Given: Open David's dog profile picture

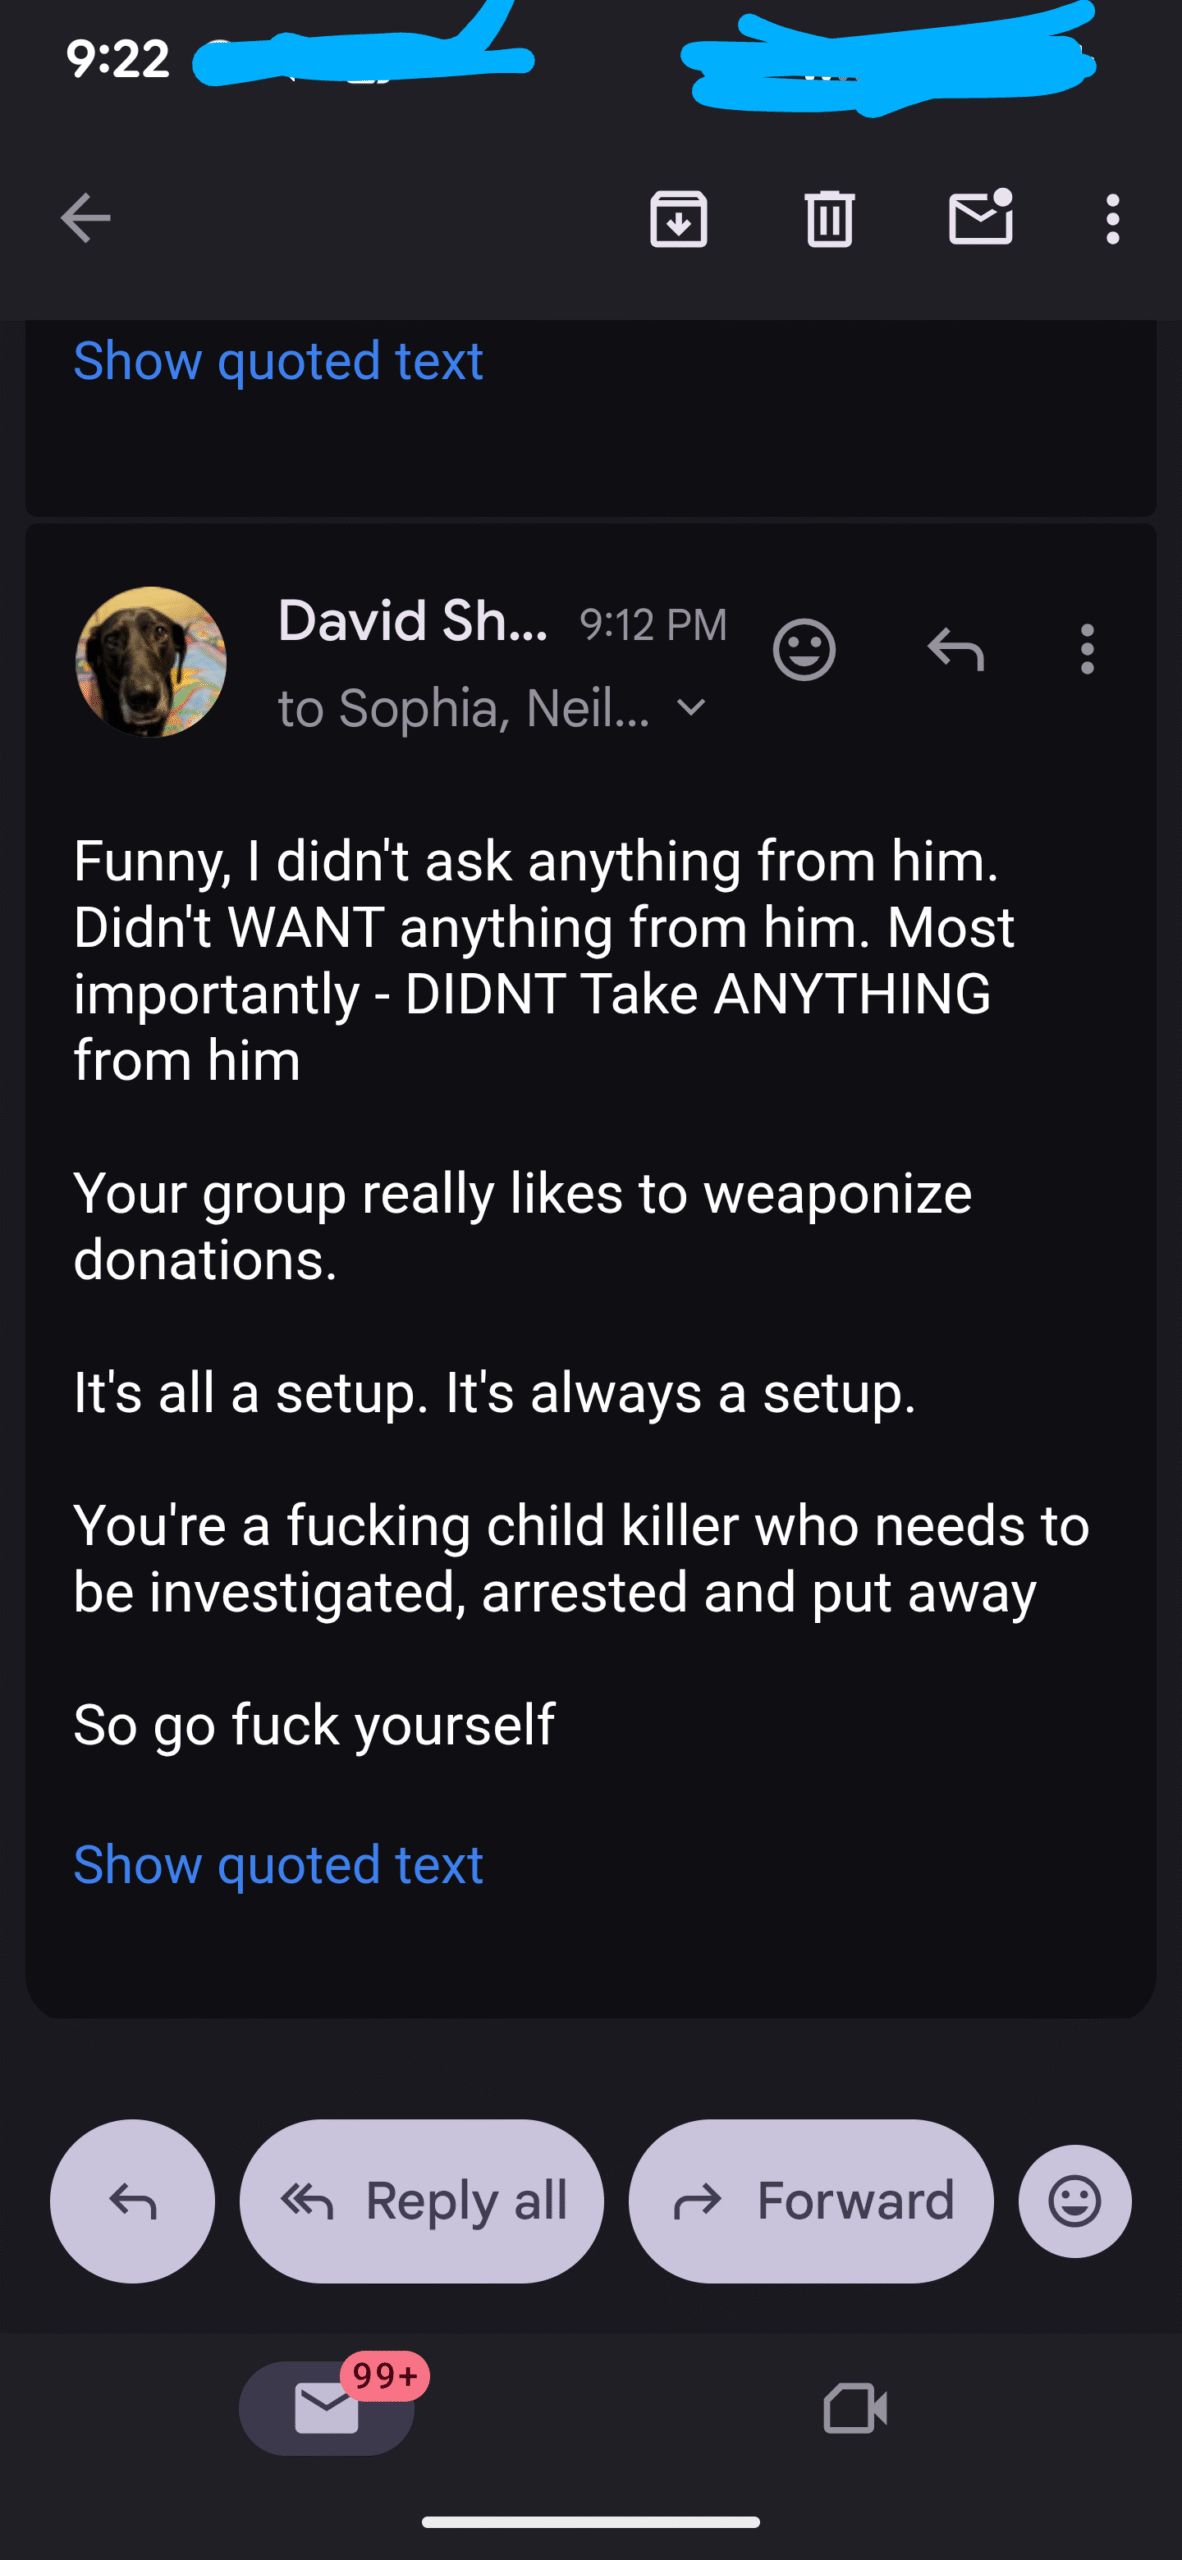Looking at the screenshot, I should pos(151,662).
